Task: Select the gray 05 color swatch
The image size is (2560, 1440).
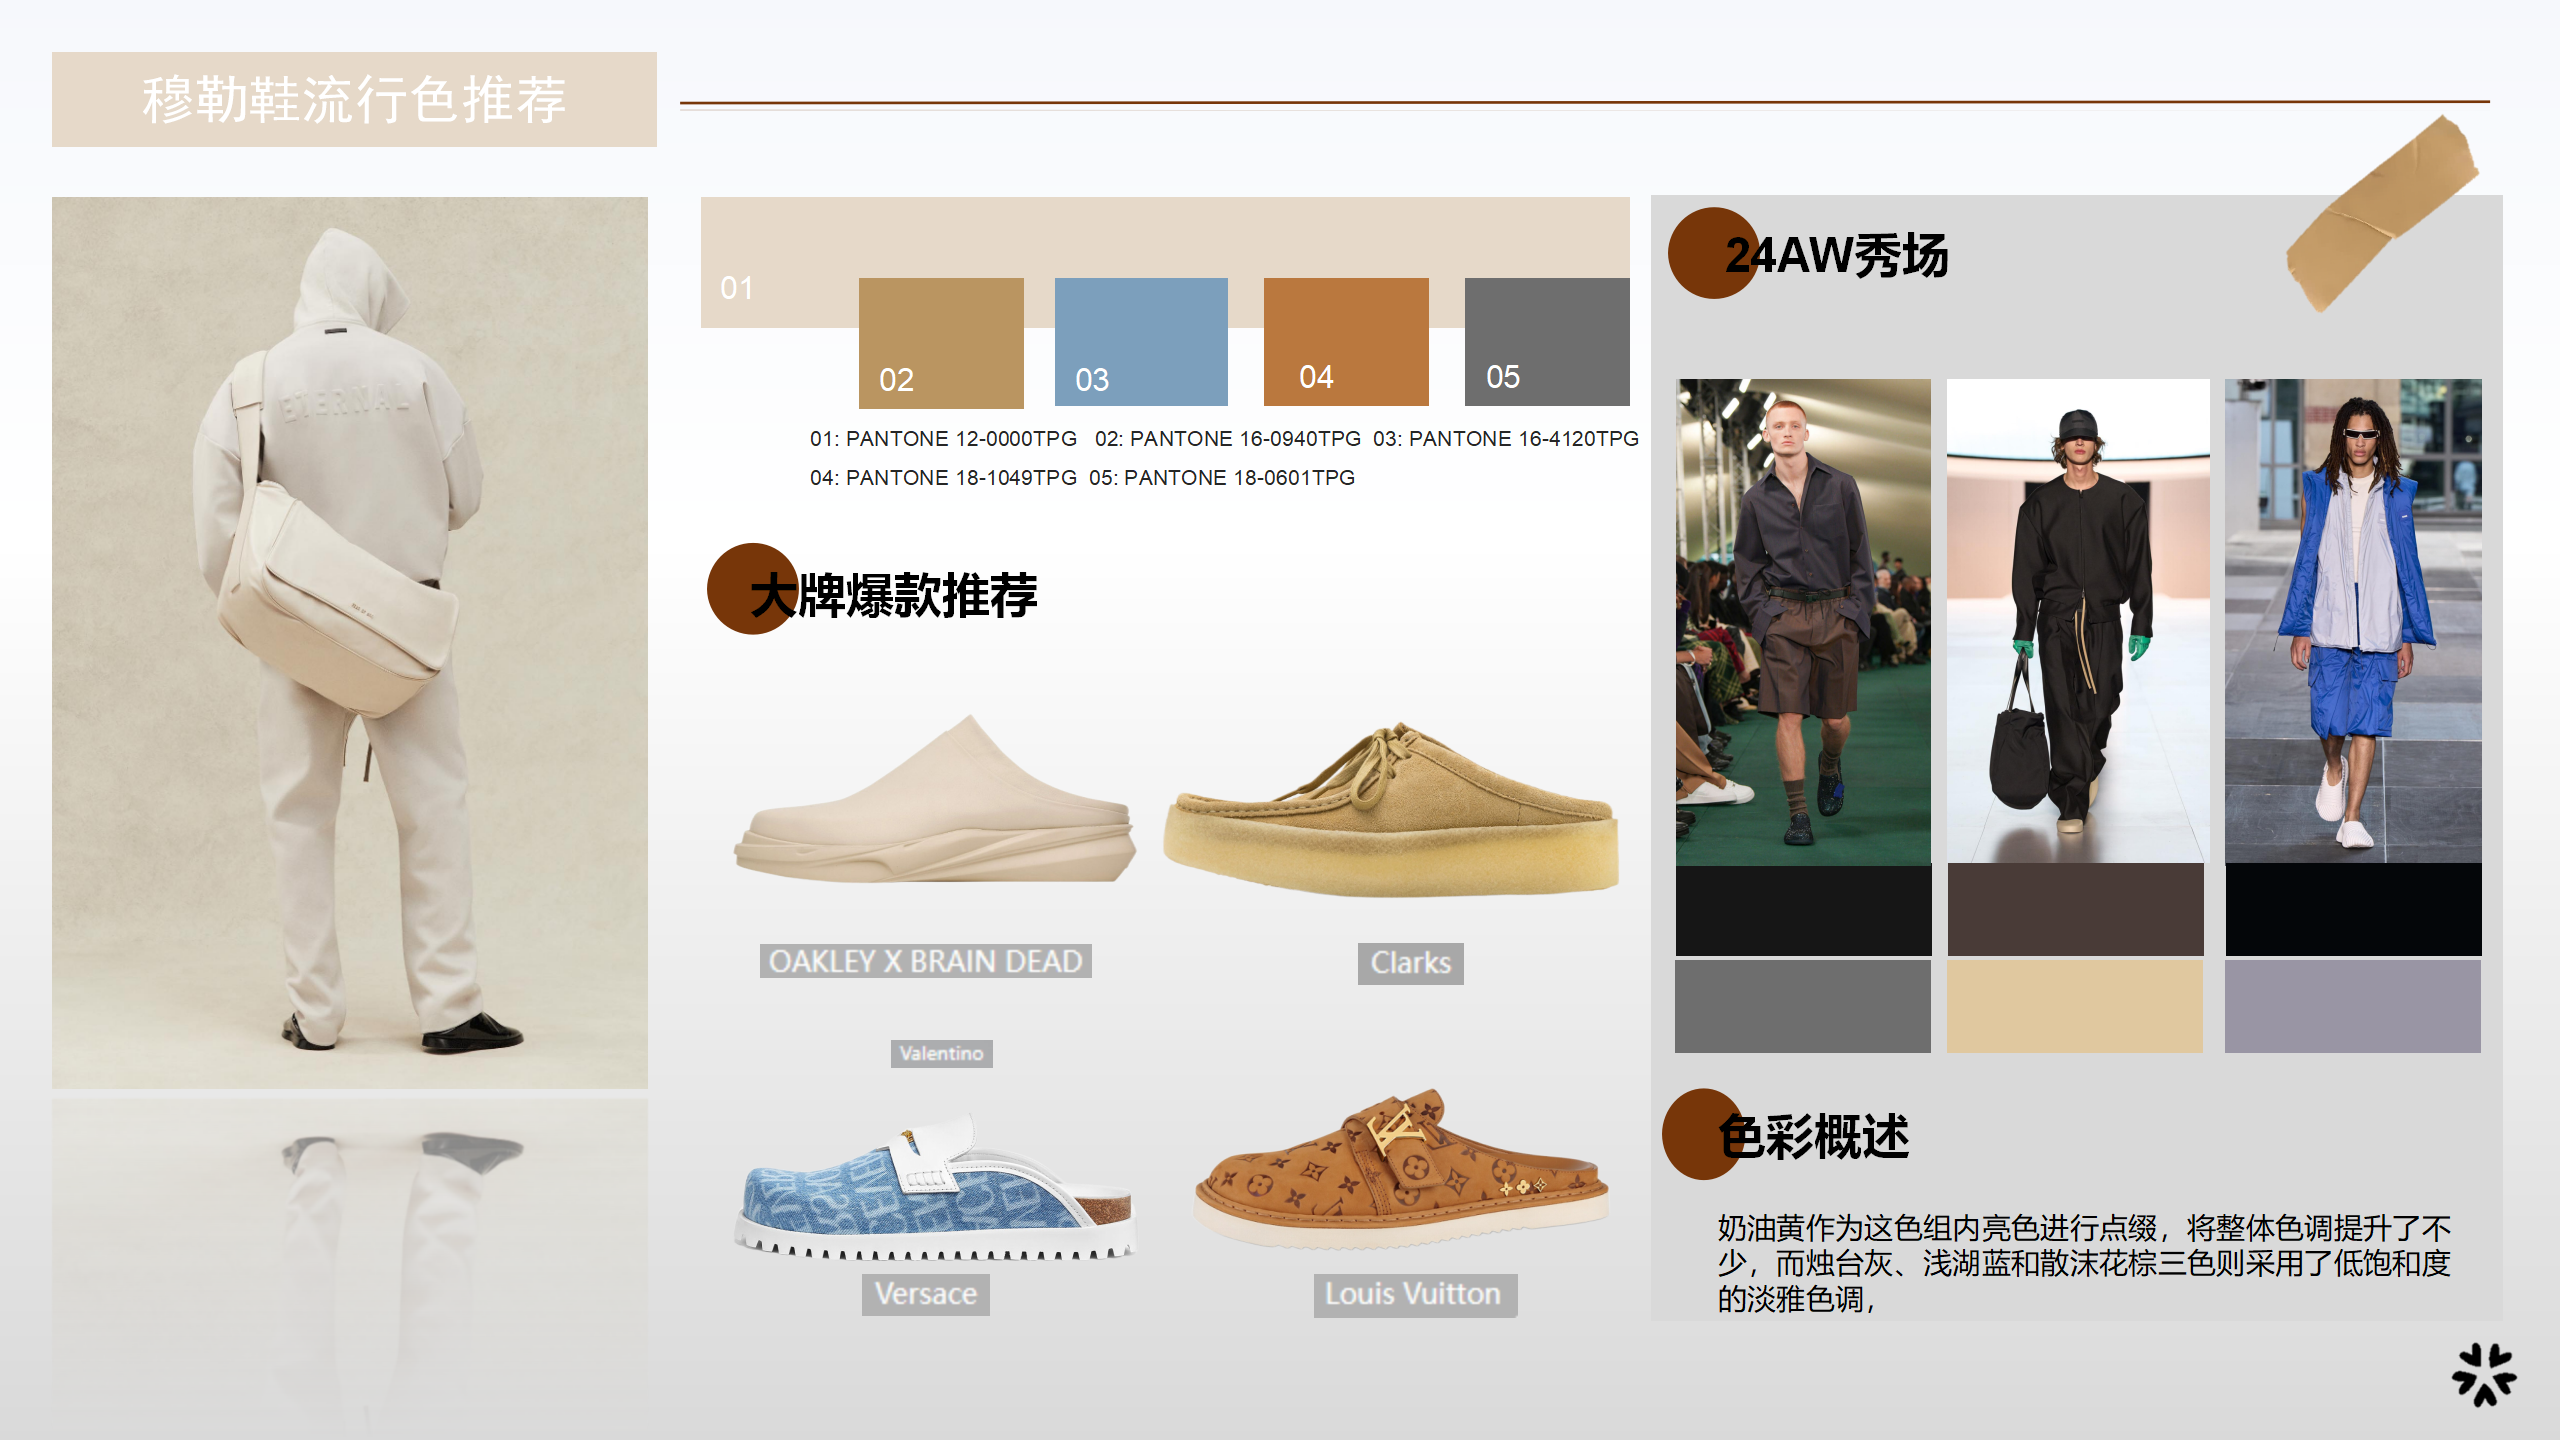Action: pos(1547,342)
